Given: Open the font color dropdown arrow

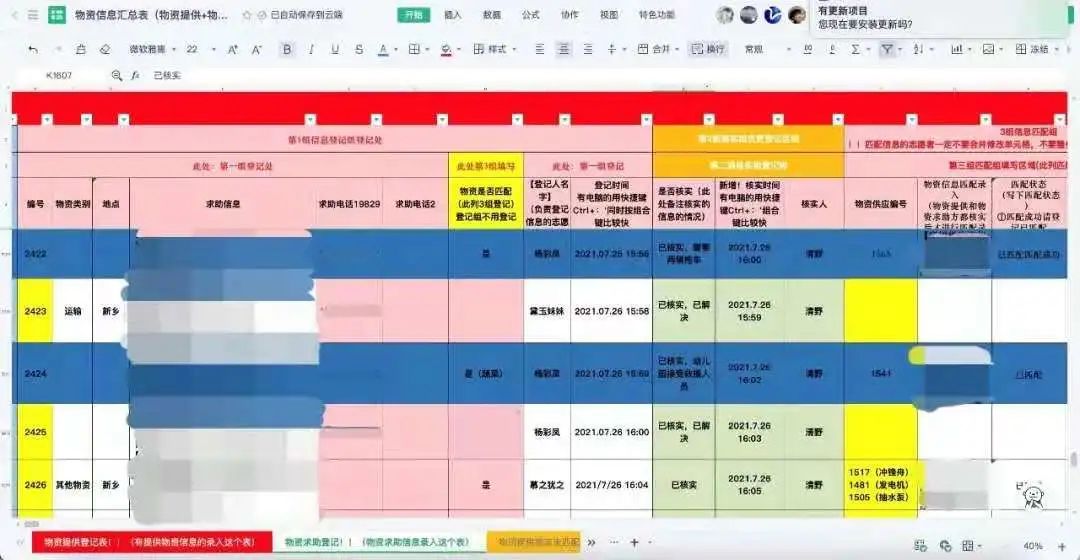Looking at the screenshot, I should (x=396, y=50).
